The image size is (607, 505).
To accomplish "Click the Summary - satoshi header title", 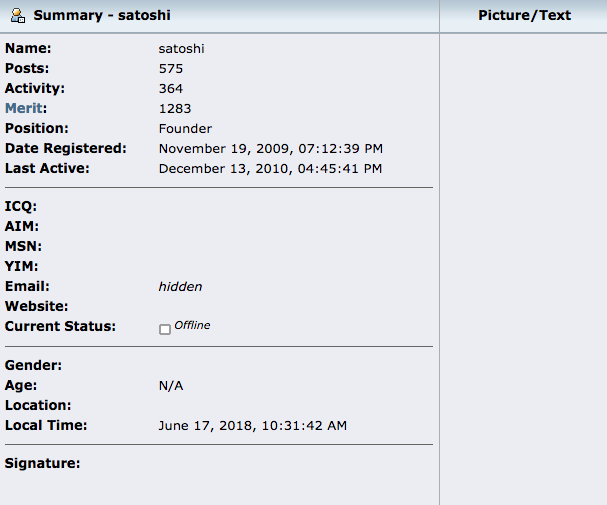I will 102,16.
